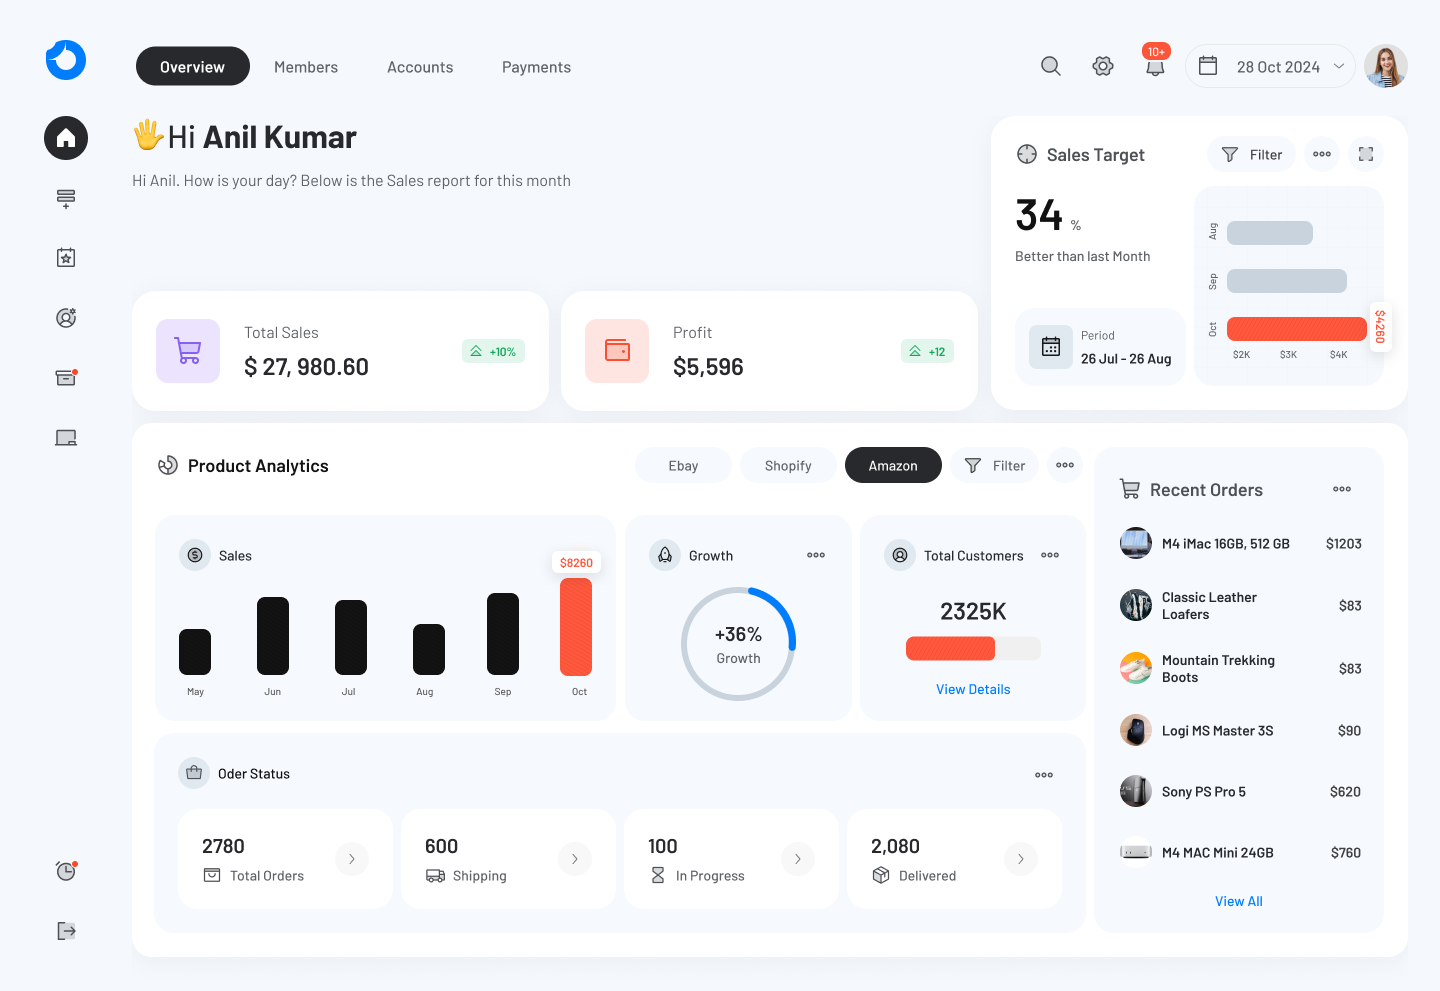Open Total Customers more options
Viewport: 1440px width, 991px height.
(x=1050, y=555)
